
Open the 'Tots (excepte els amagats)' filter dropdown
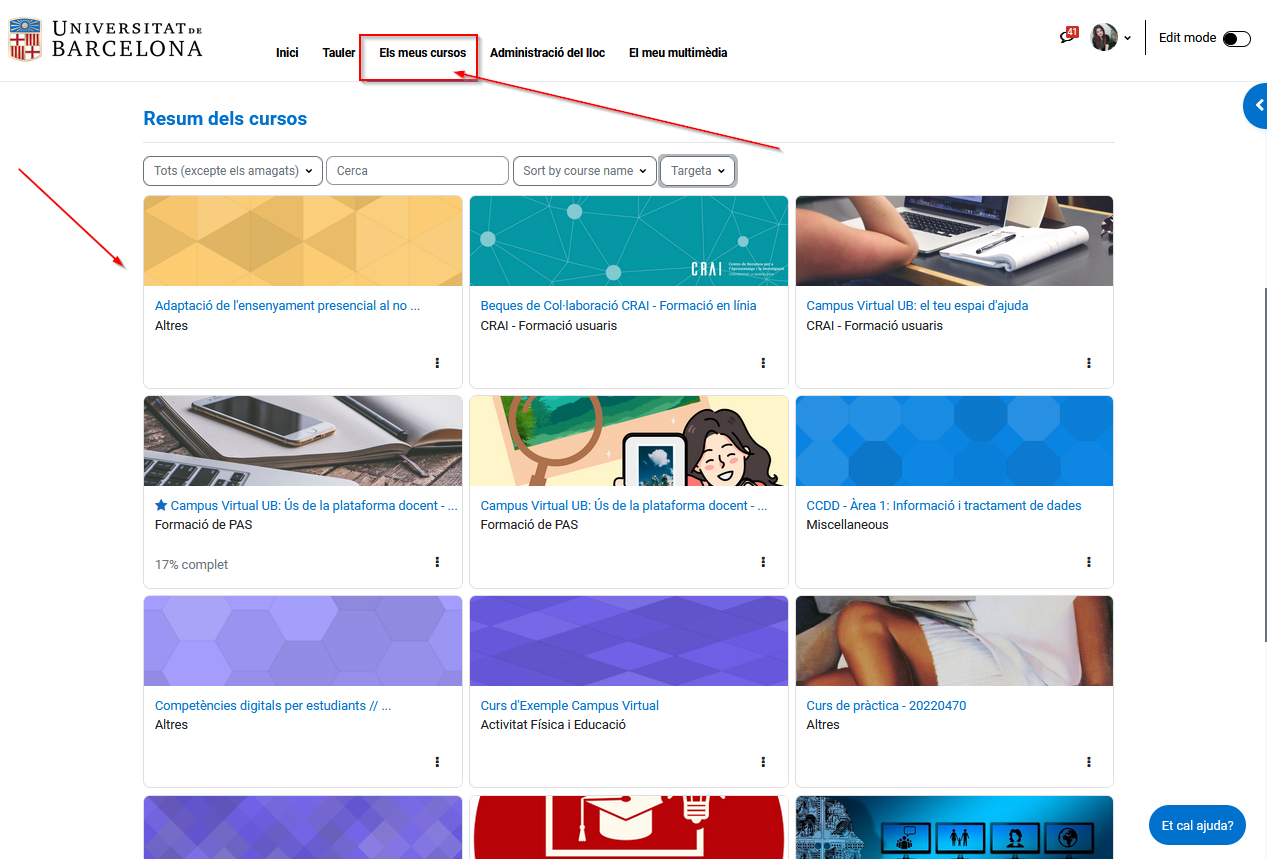pos(232,170)
